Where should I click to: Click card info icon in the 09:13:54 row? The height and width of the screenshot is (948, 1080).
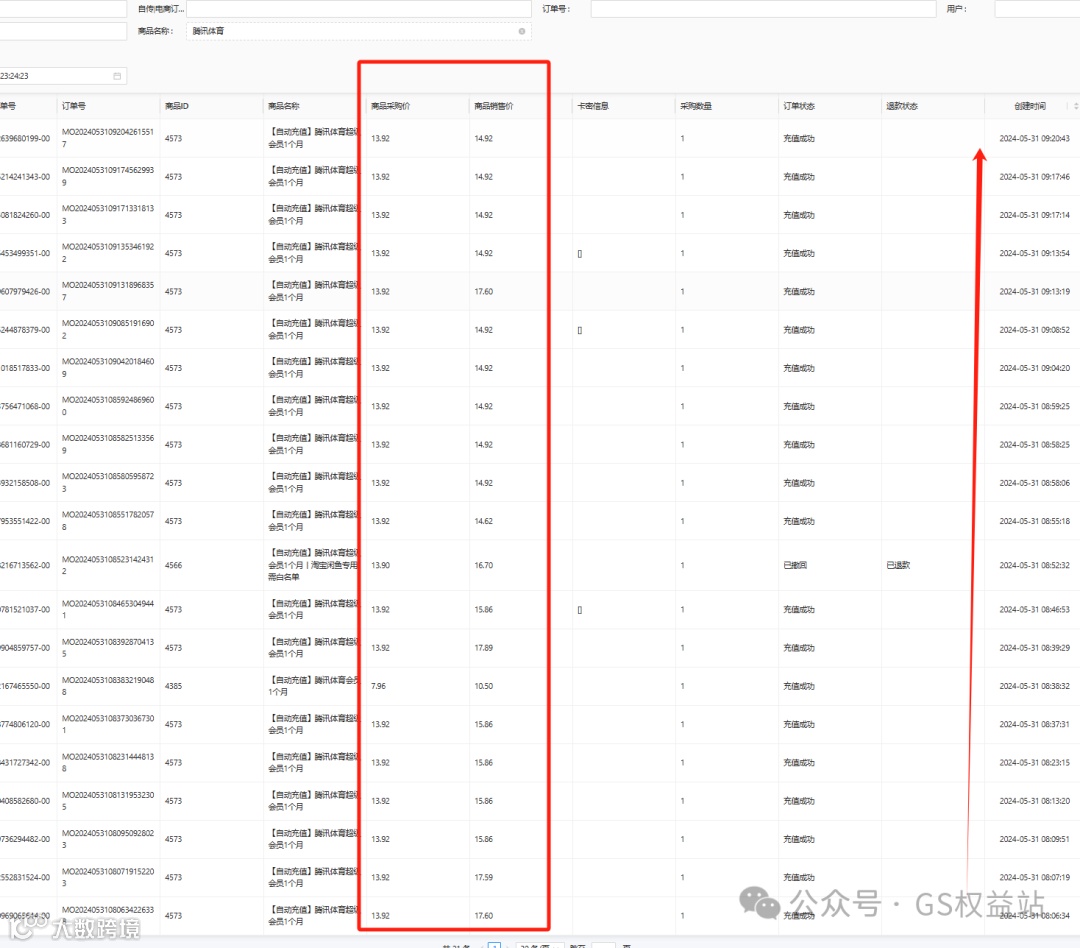pos(580,254)
